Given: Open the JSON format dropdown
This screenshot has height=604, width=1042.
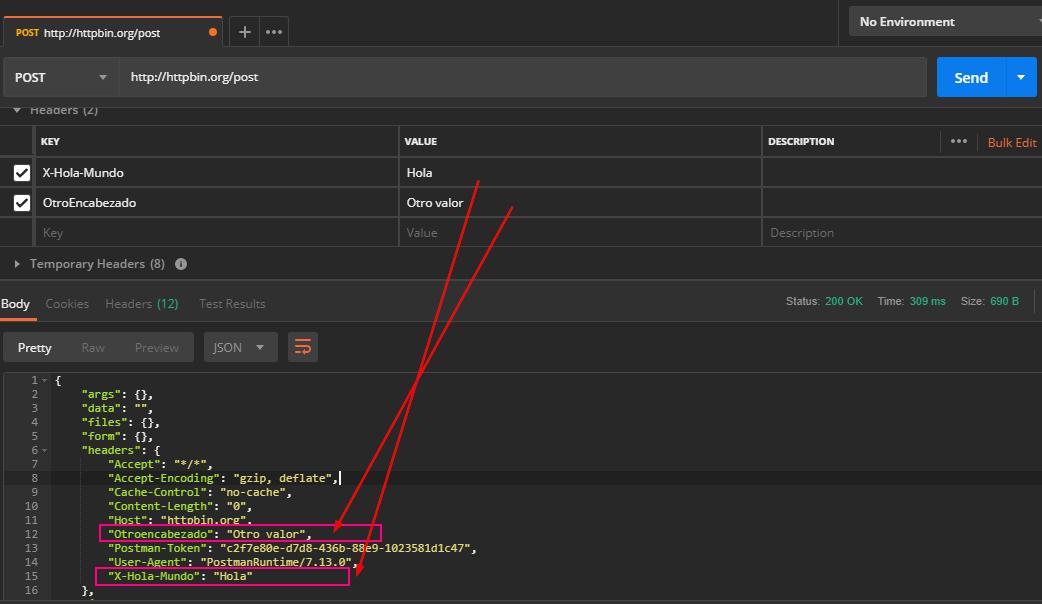Looking at the screenshot, I should (240, 348).
